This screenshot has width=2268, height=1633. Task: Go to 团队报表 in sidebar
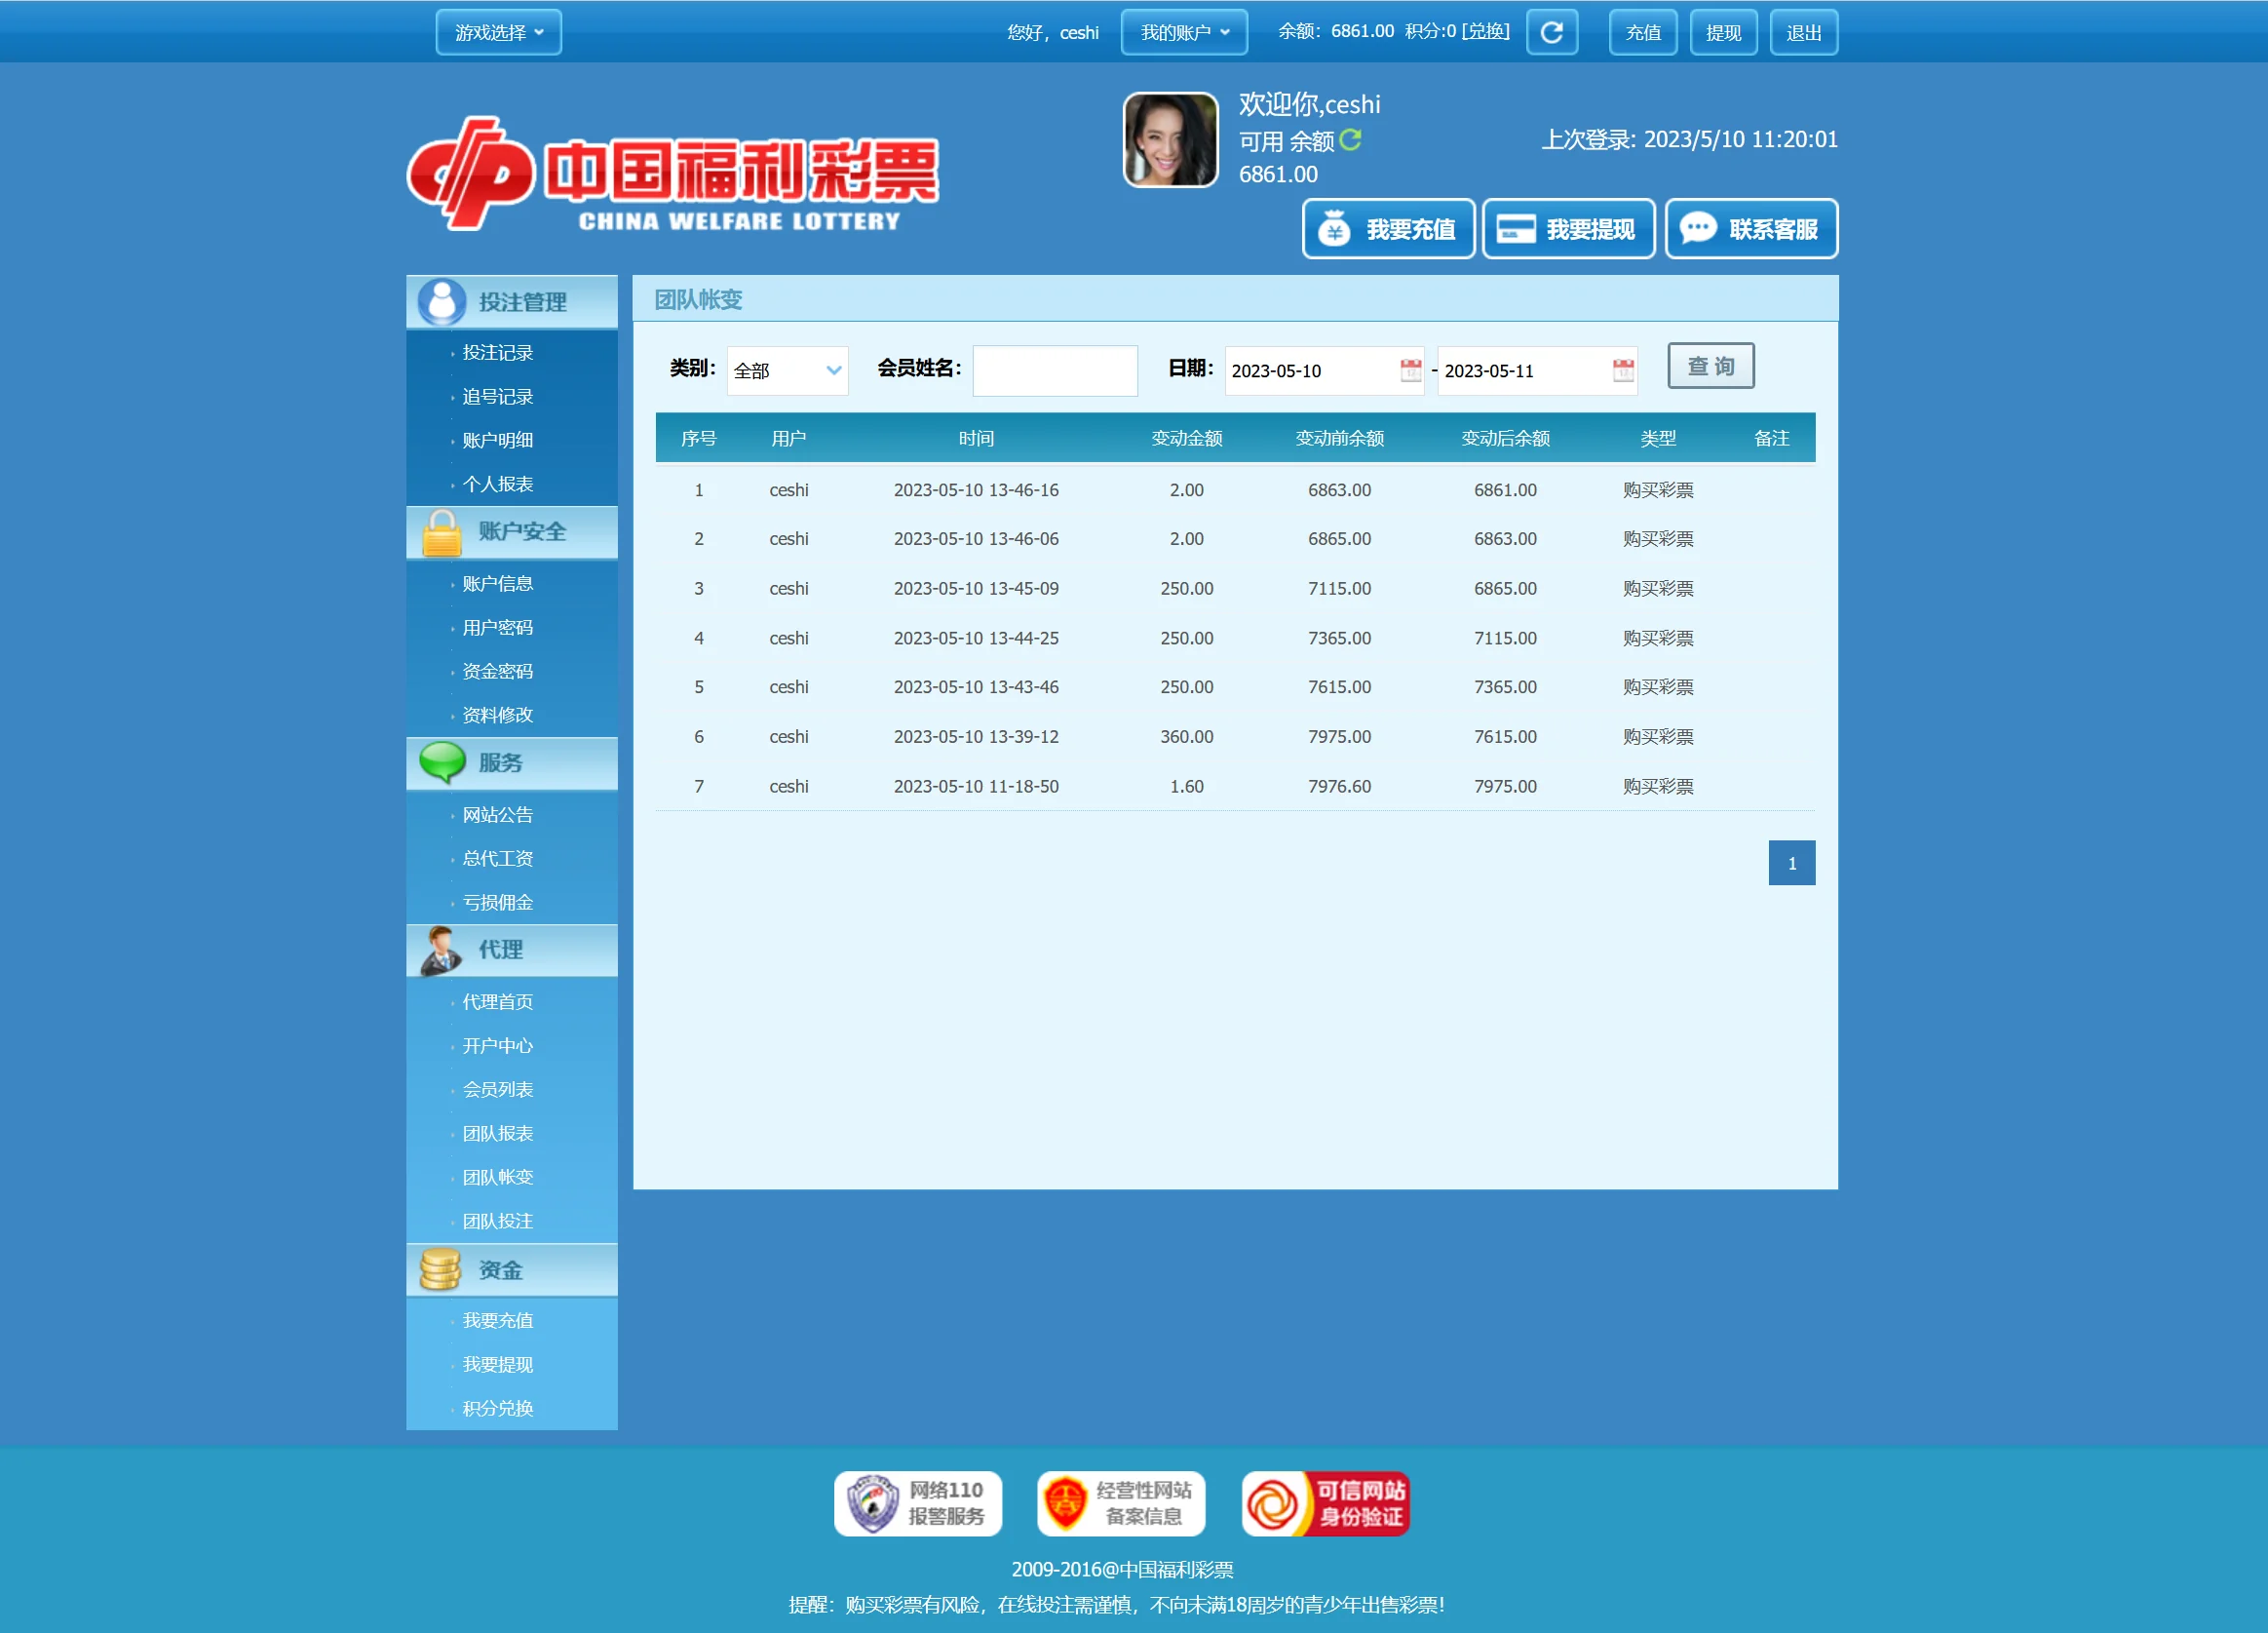[x=497, y=1133]
